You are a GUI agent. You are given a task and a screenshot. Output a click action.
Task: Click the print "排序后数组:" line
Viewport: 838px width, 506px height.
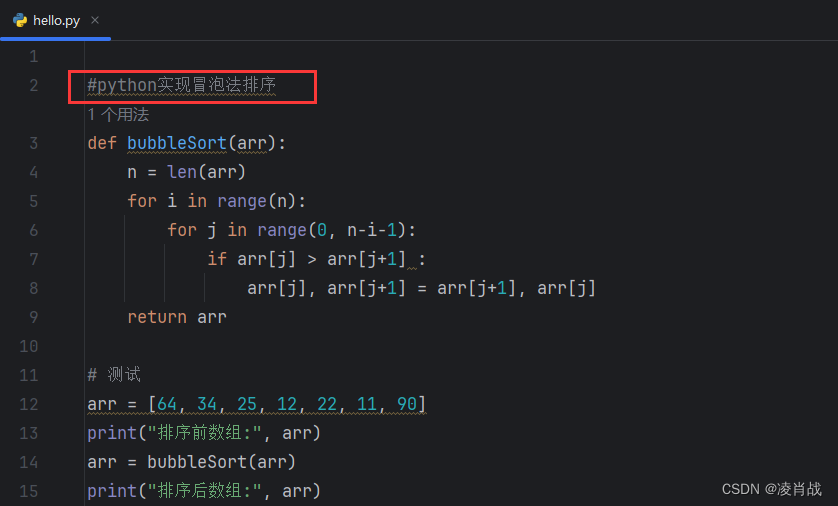tap(204, 491)
